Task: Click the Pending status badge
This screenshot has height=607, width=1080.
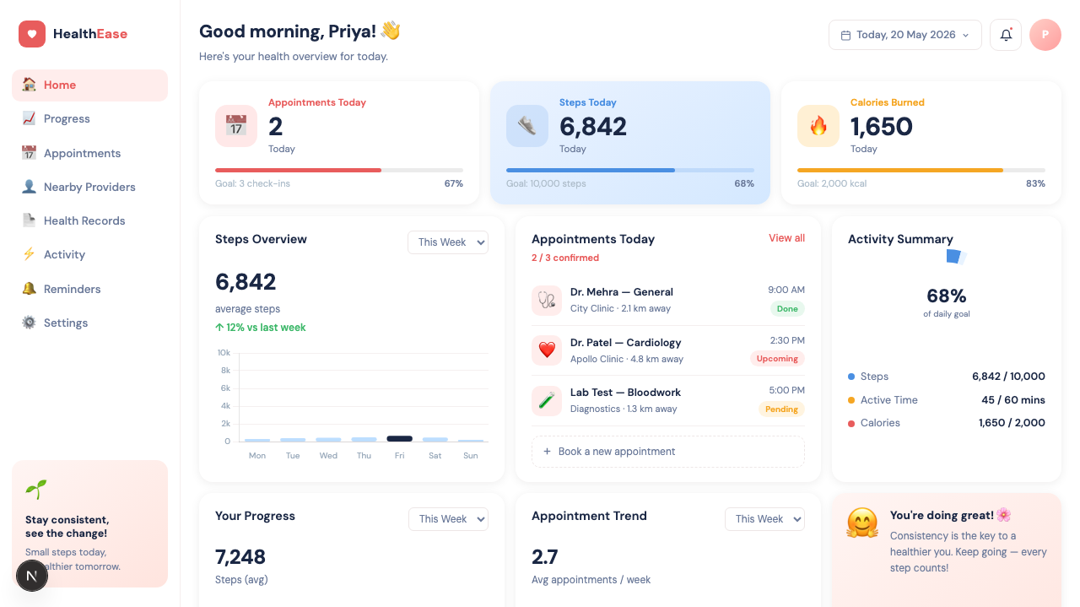Action: coord(782,409)
